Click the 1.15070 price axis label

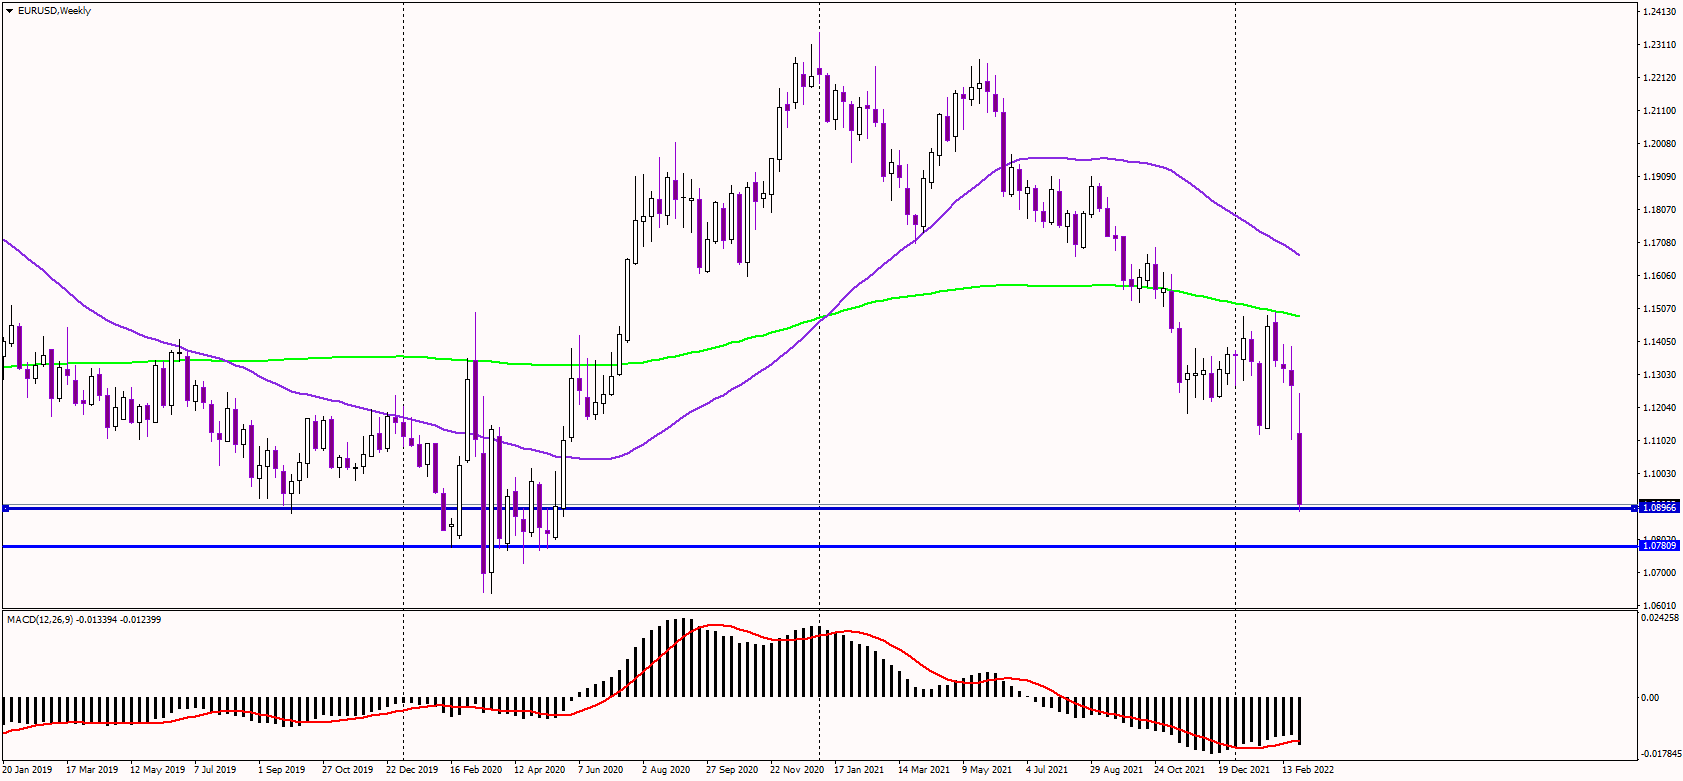coord(1660,309)
